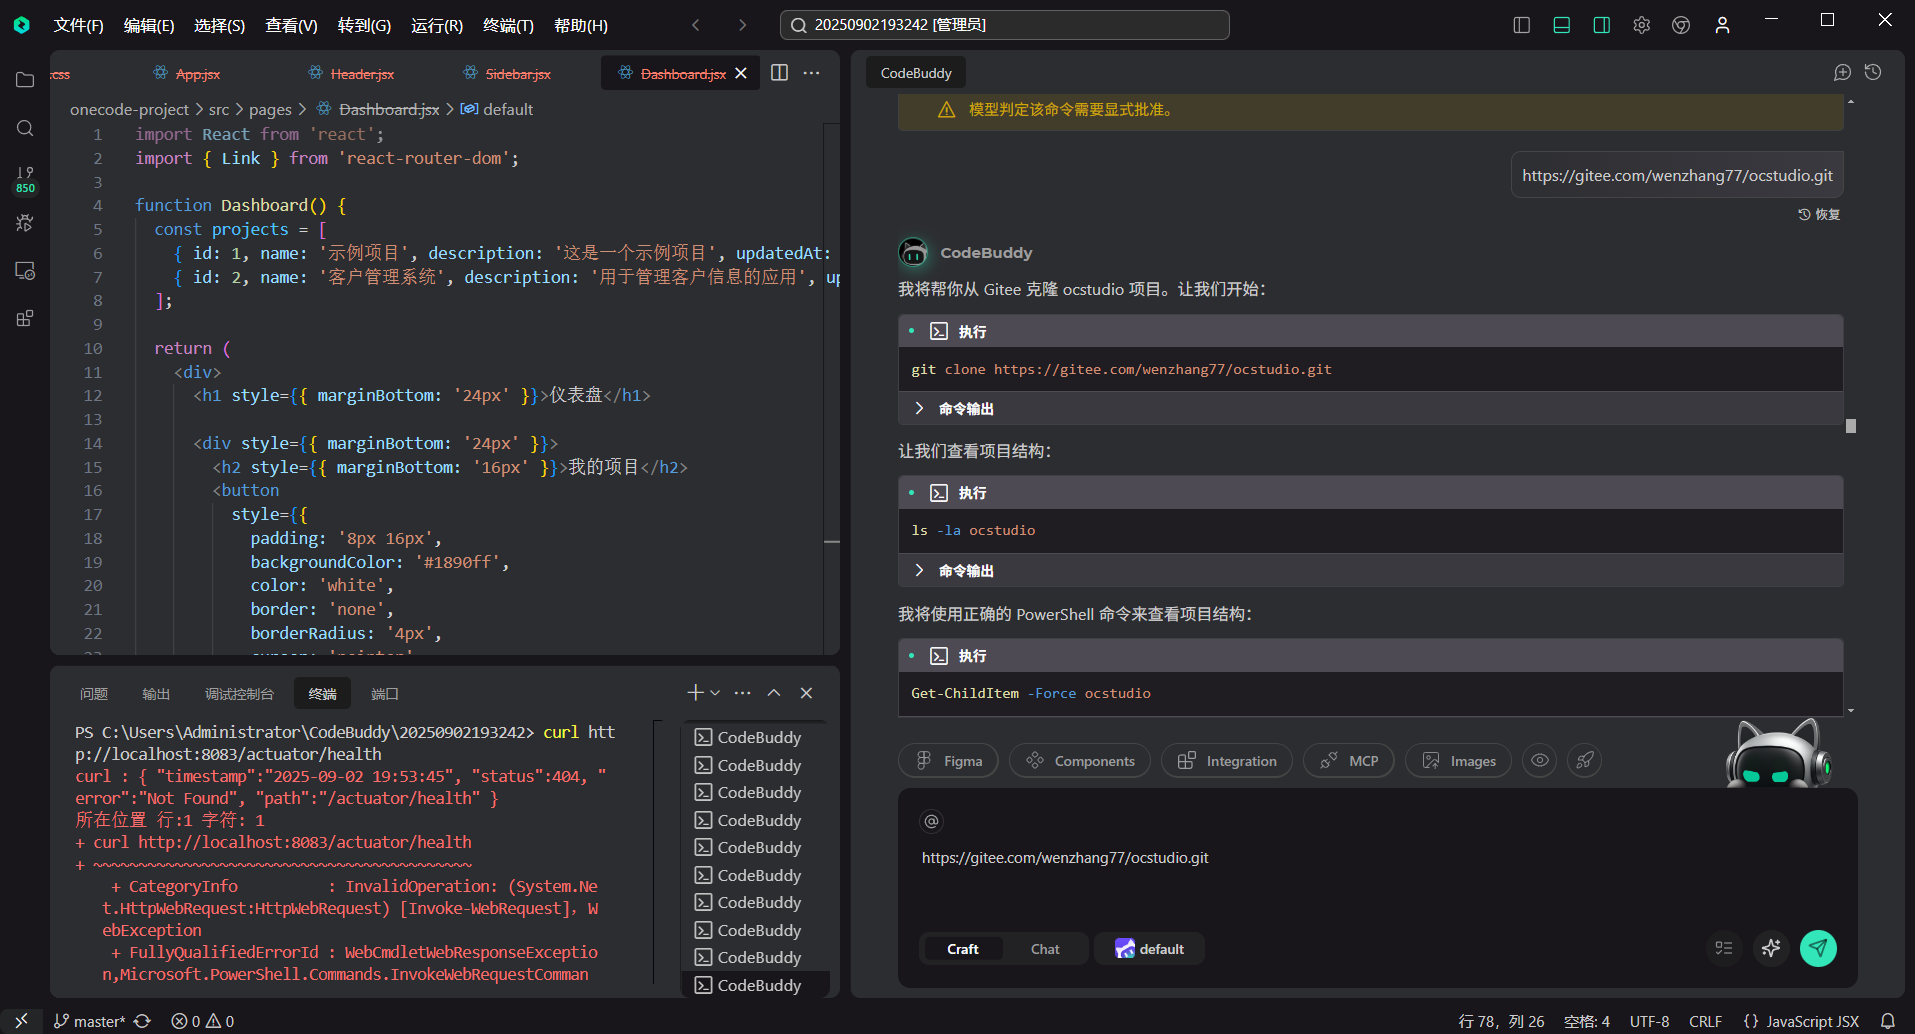Click the master branch status item

(90, 1021)
